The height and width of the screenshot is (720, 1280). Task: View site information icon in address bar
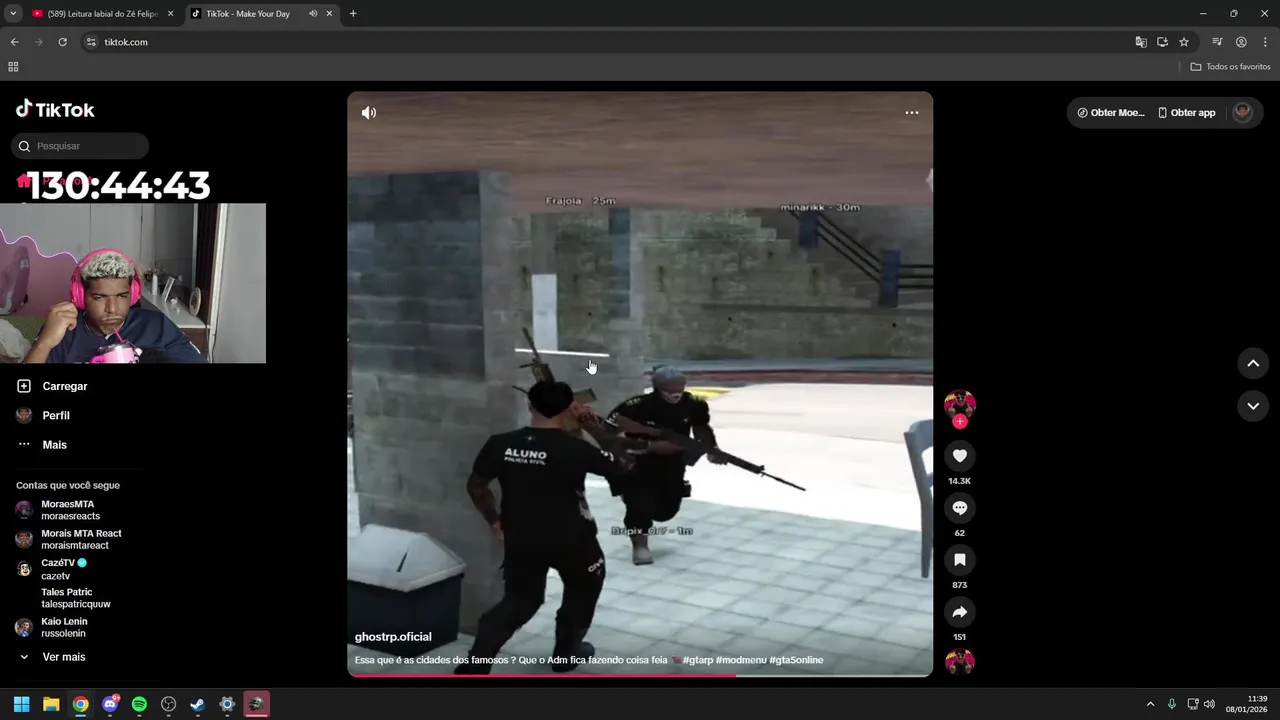point(91,42)
